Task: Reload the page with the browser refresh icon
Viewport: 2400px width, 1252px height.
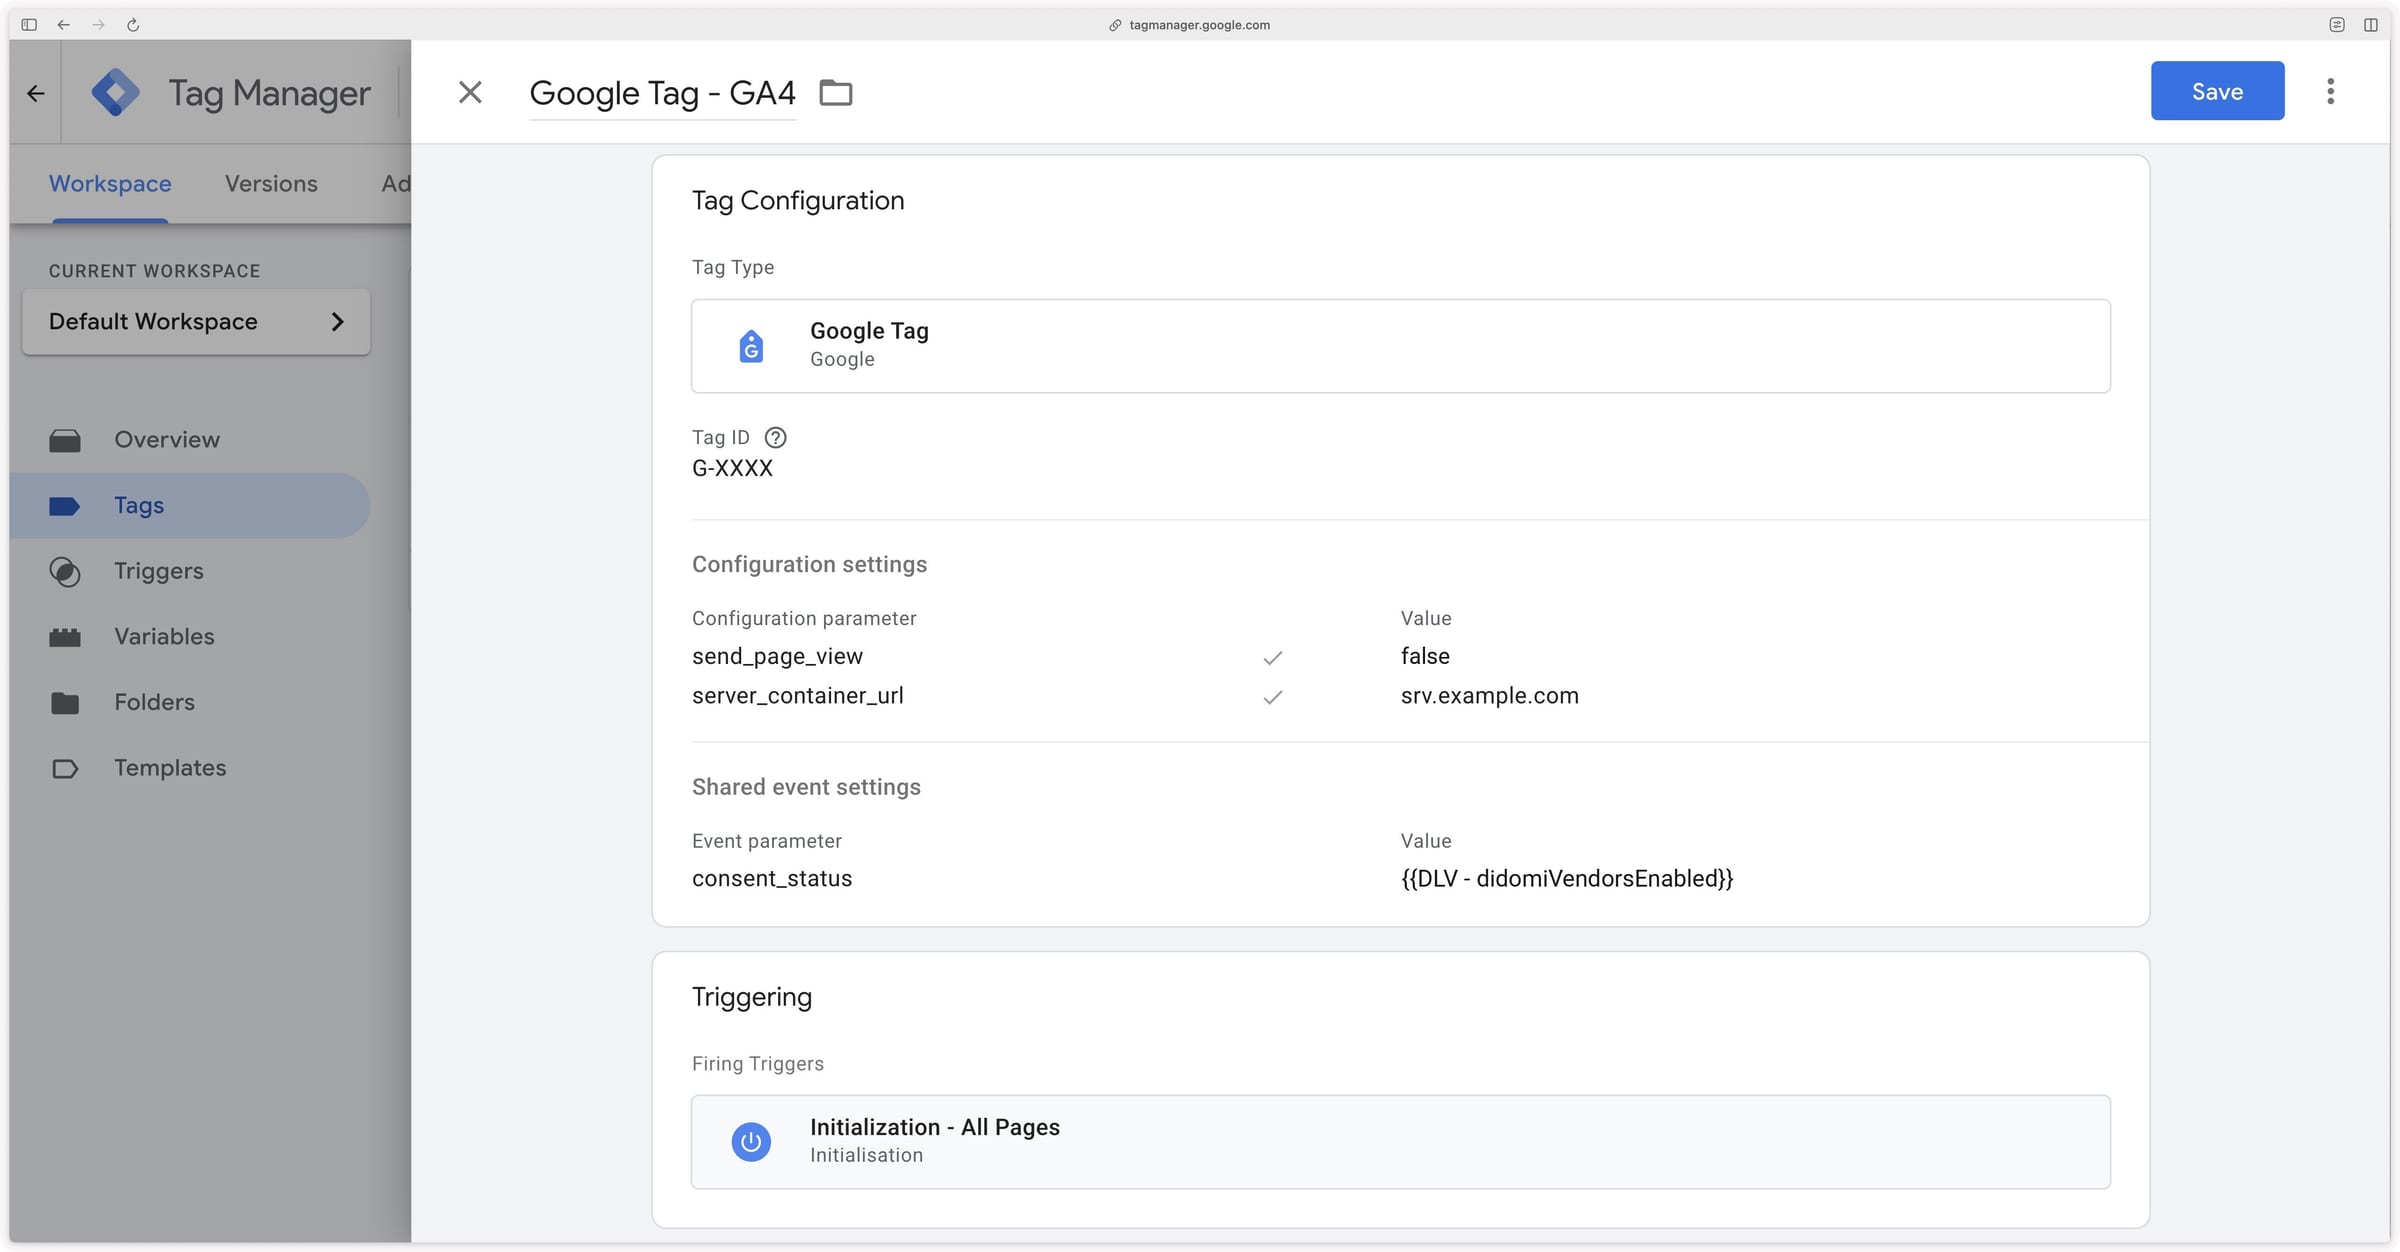Action: [x=133, y=25]
